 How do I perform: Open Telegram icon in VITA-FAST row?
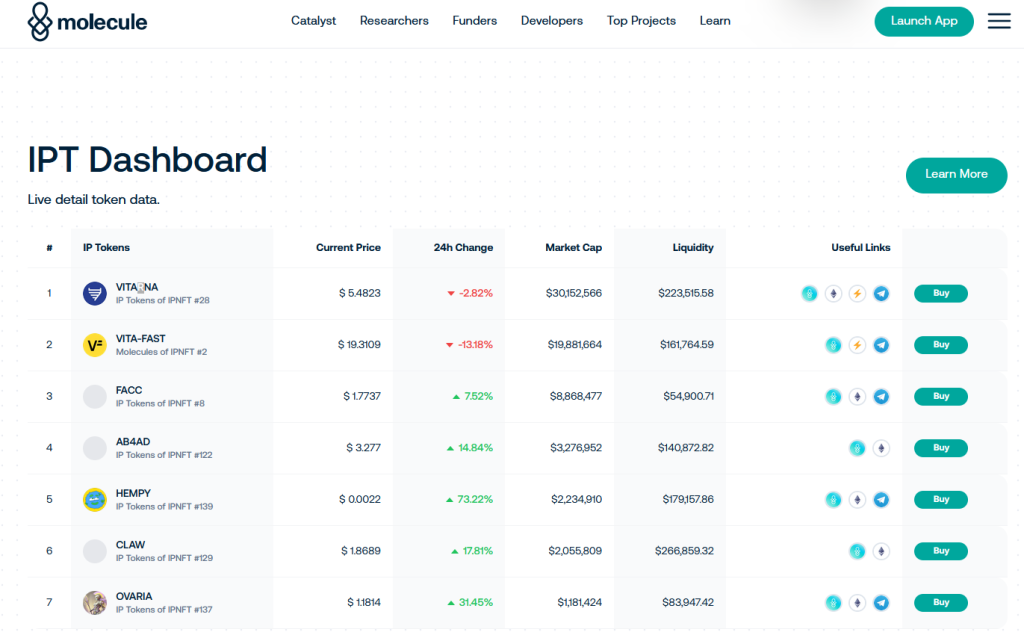881,345
